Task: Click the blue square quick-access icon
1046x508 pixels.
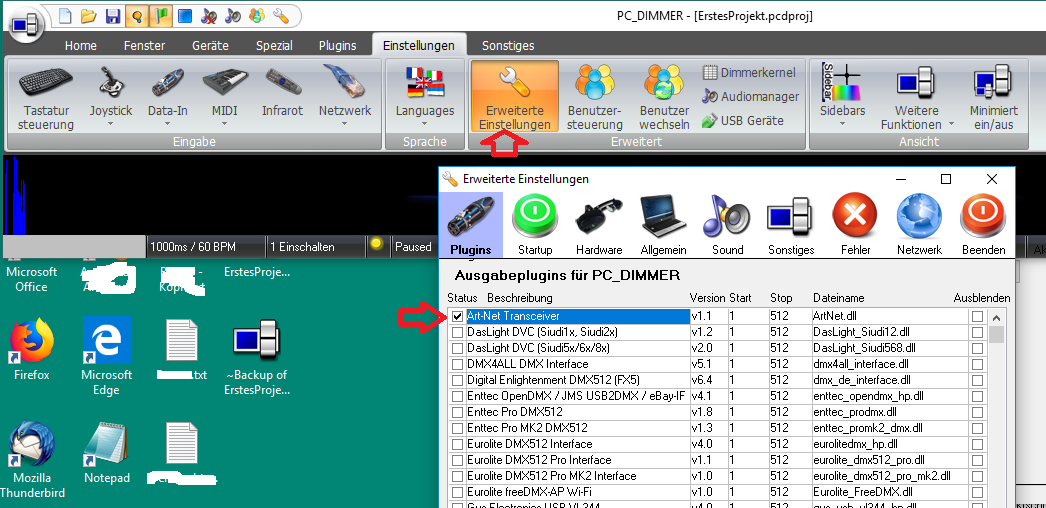Action: [185, 15]
